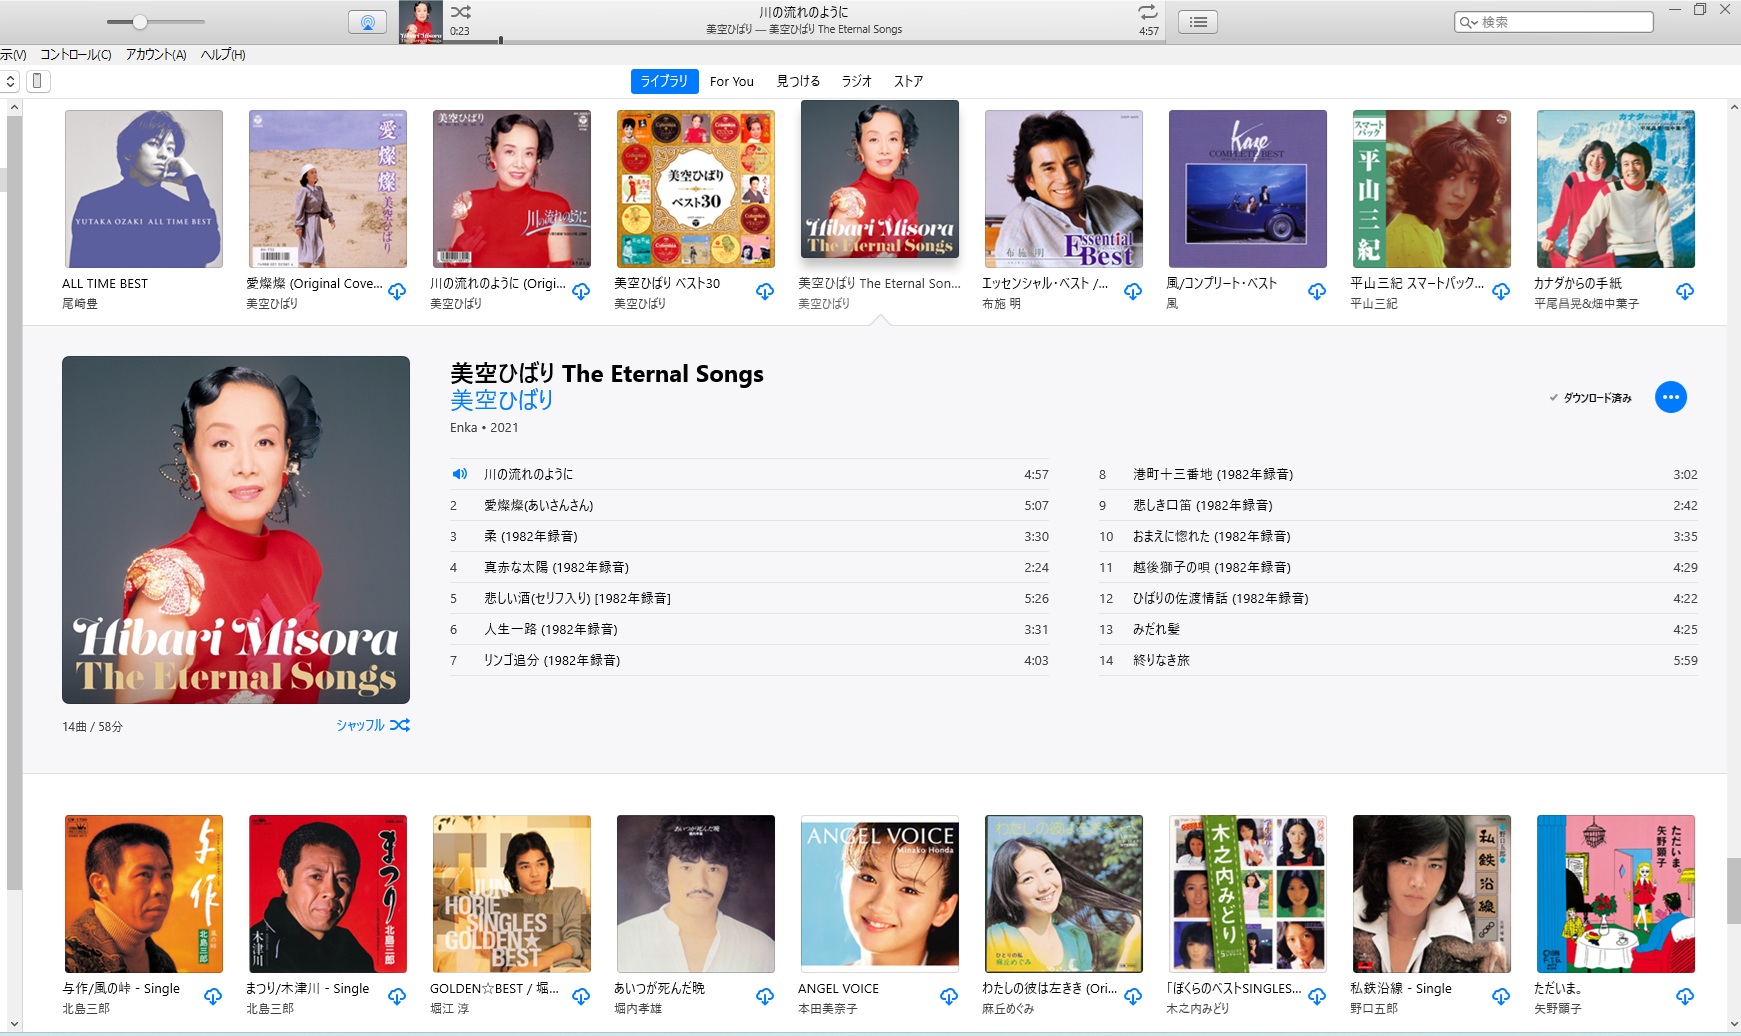Click the search field
The width and height of the screenshot is (1741, 1036).
[1553, 22]
